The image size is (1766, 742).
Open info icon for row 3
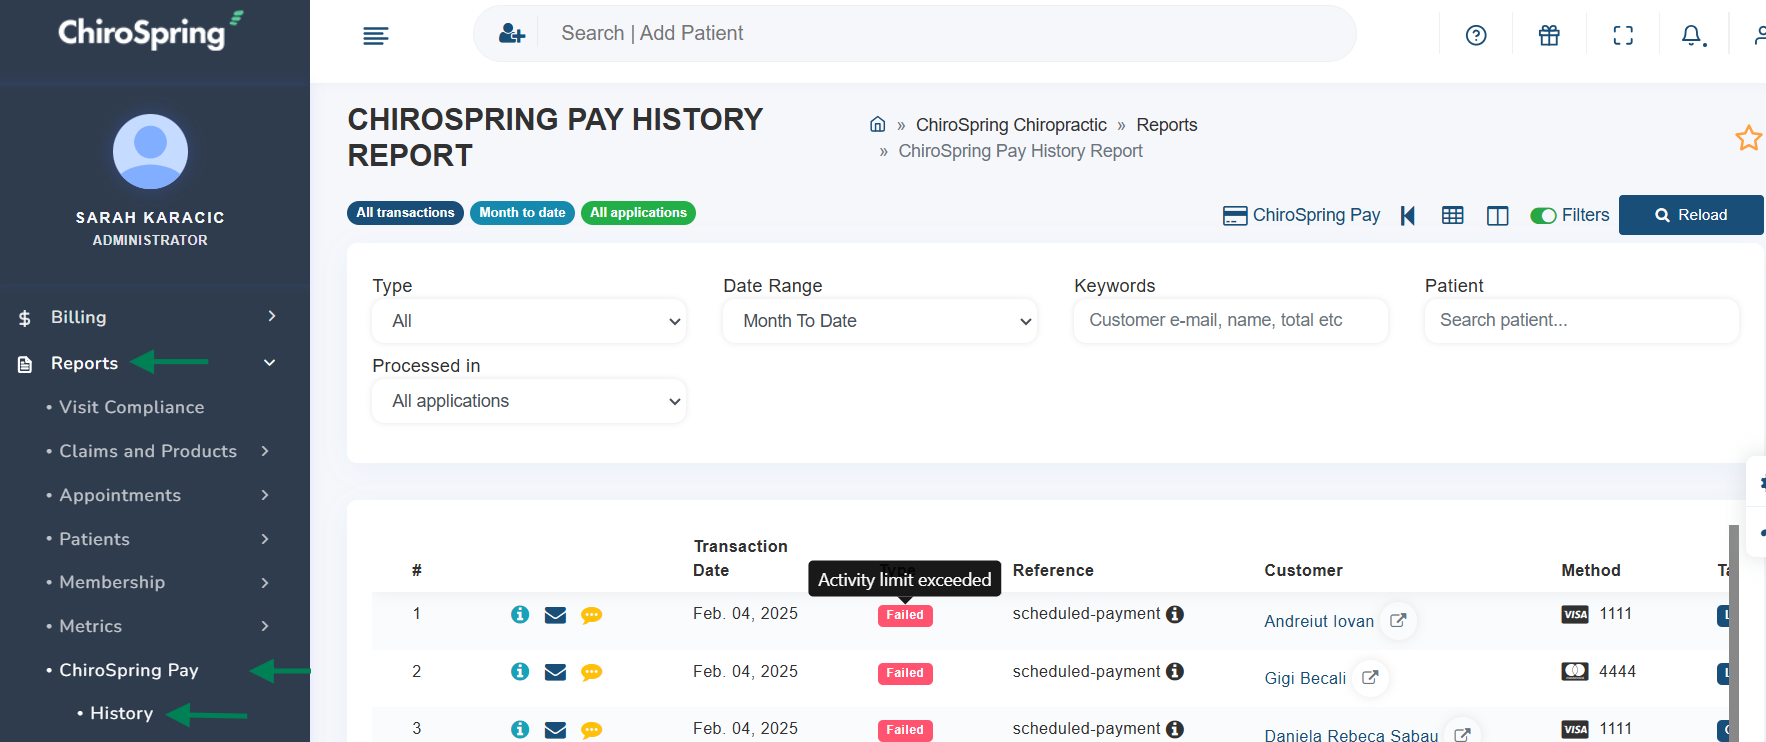520,730
